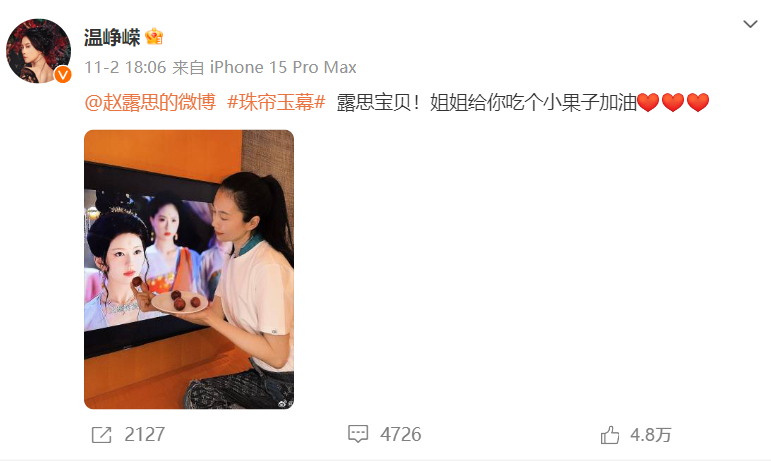Screen dimensions: 771x461
Task: Click the first red heart emoji
Action: [648, 103]
